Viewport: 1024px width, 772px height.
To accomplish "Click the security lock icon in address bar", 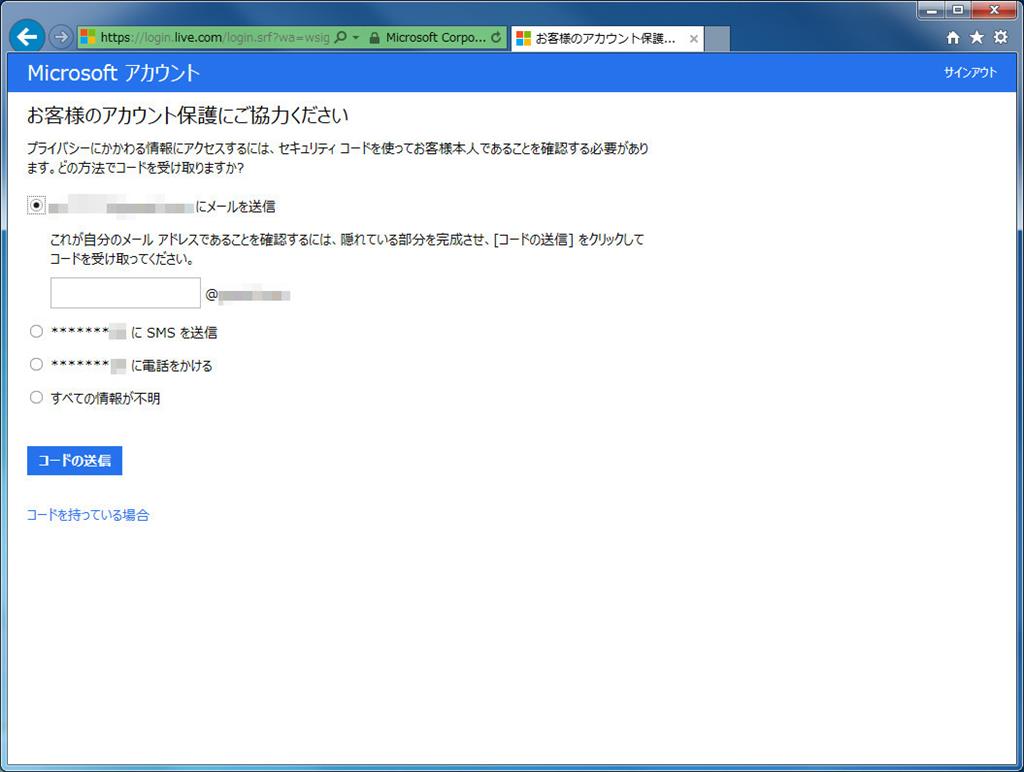I will click(x=374, y=38).
